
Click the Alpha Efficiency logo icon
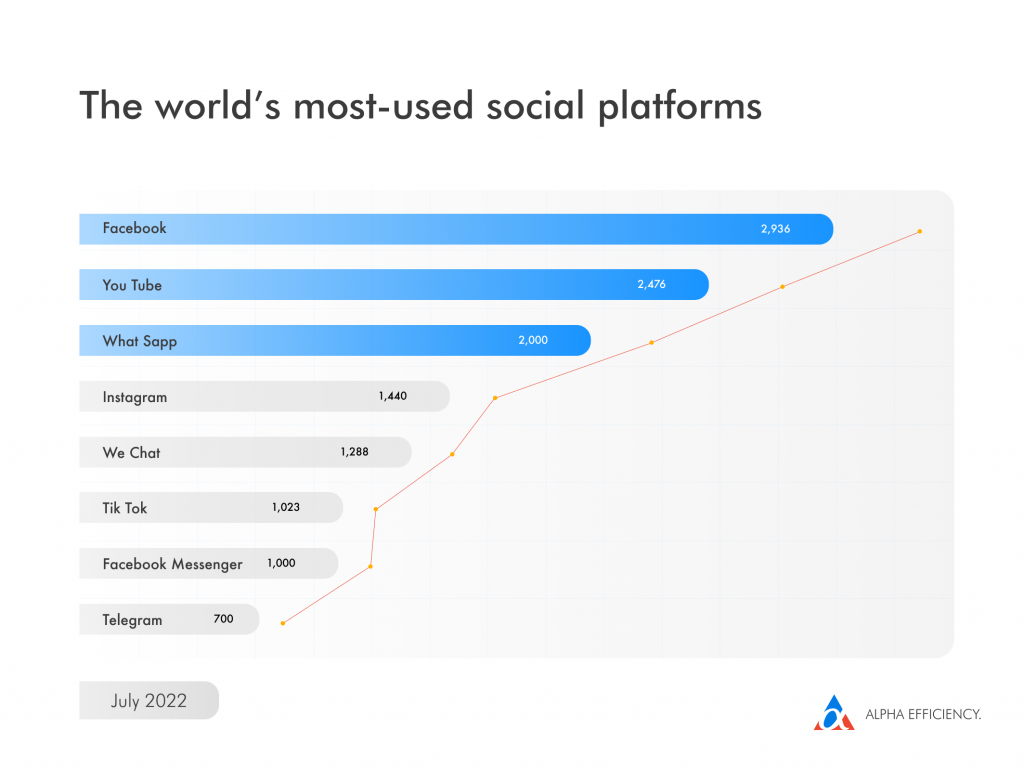(833, 712)
